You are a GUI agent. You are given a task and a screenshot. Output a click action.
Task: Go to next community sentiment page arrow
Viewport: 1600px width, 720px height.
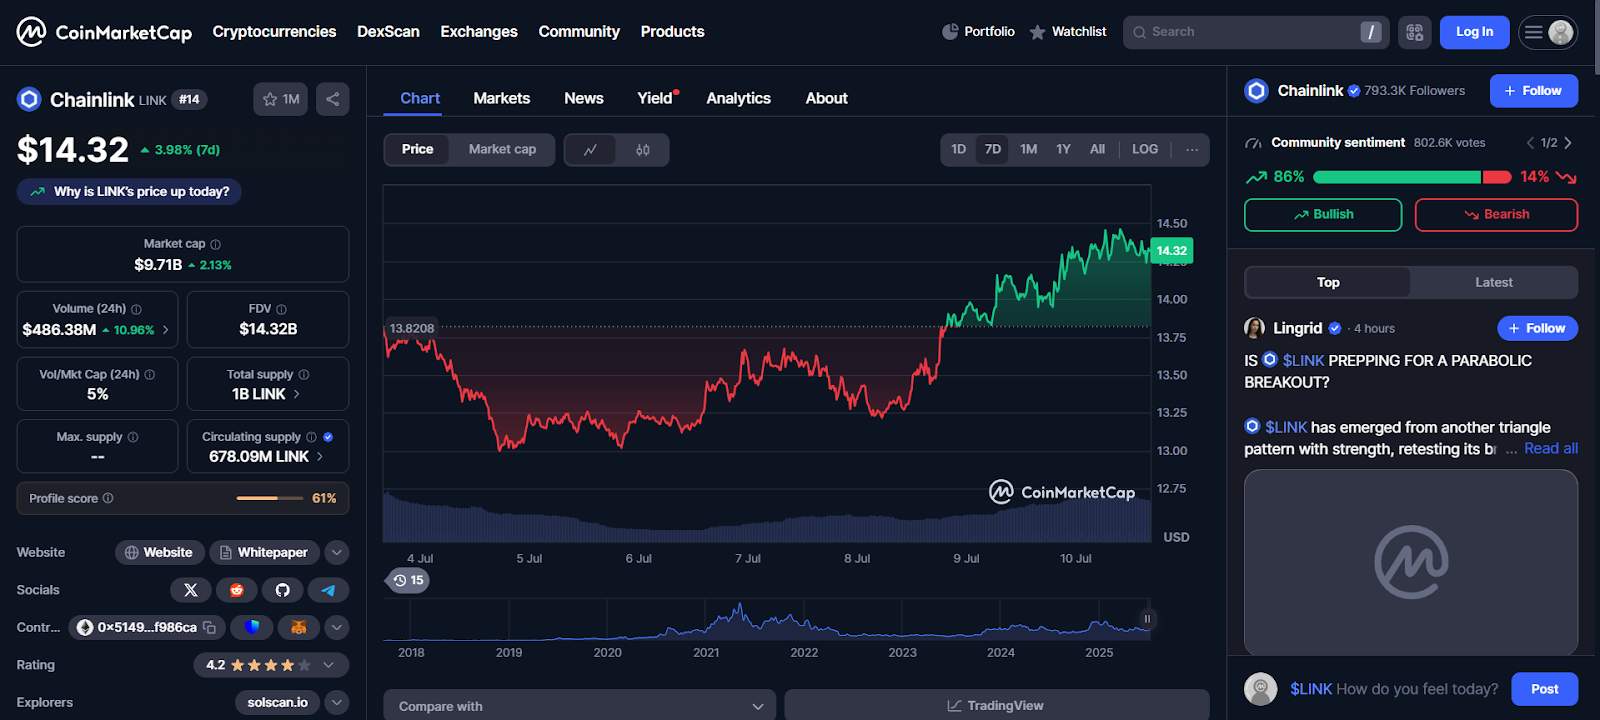tap(1568, 143)
